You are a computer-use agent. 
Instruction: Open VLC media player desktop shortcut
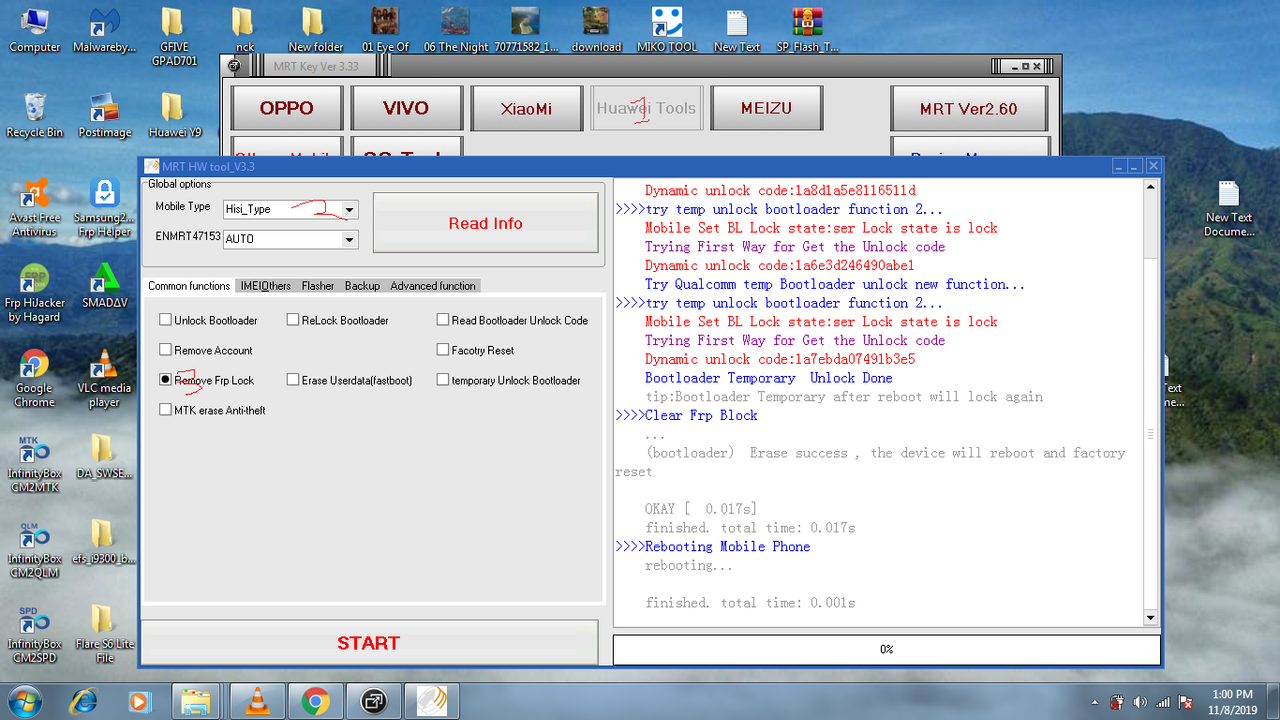[104, 378]
